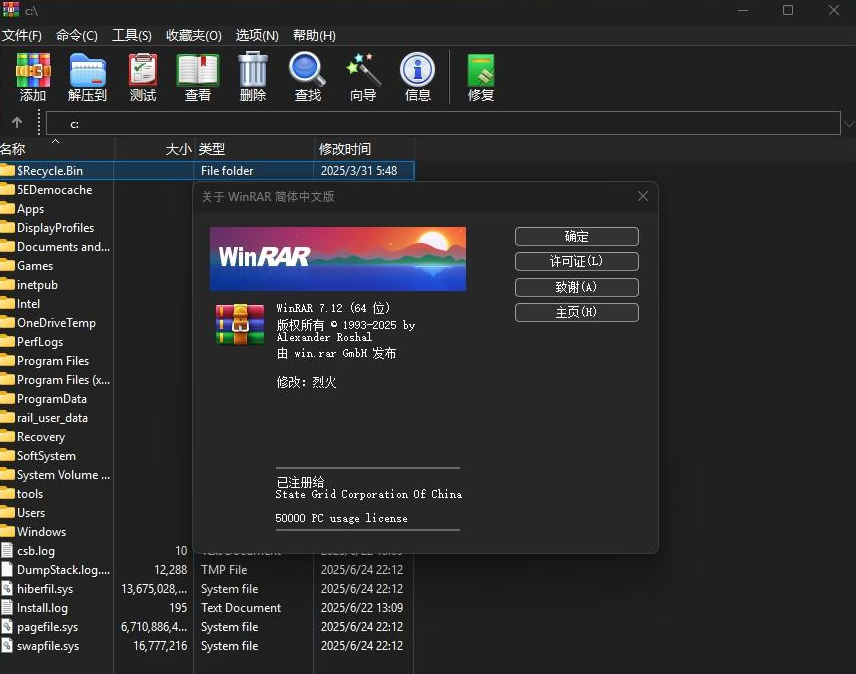
Task: Click the 许可证(L) license button
Action: [x=576, y=261]
